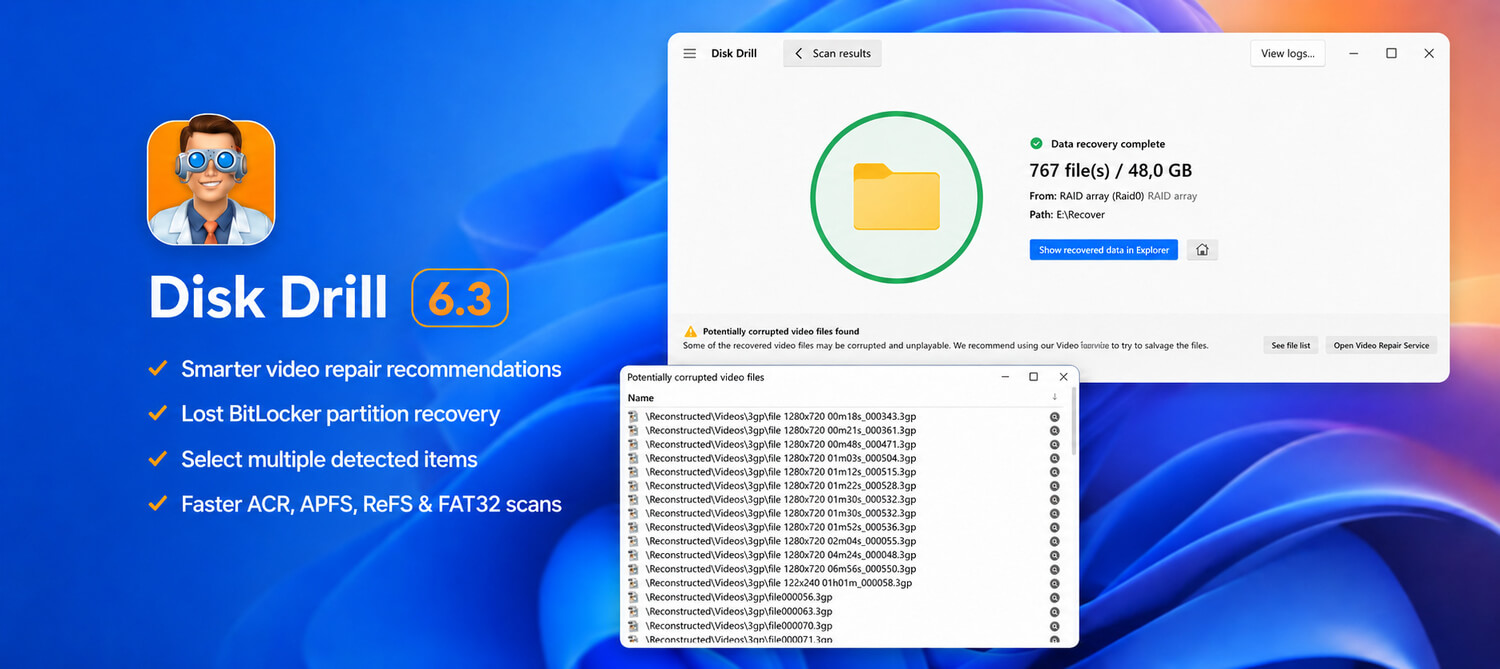Select the row 'file 1280x720 01m03s_000504.3gp'
This screenshot has width=1500, height=669.
pos(845,458)
